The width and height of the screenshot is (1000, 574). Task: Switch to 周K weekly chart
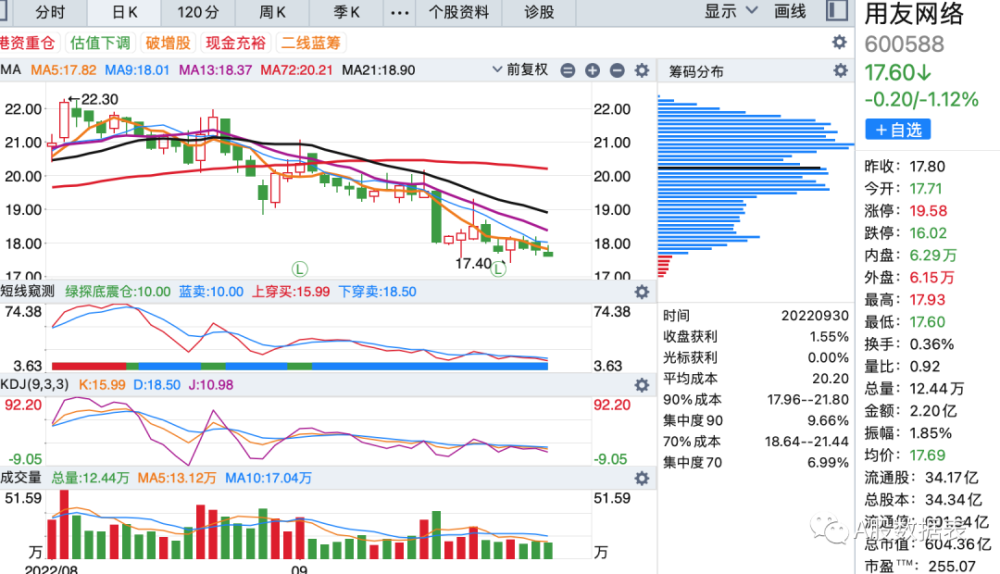click(x=272, y=12)
